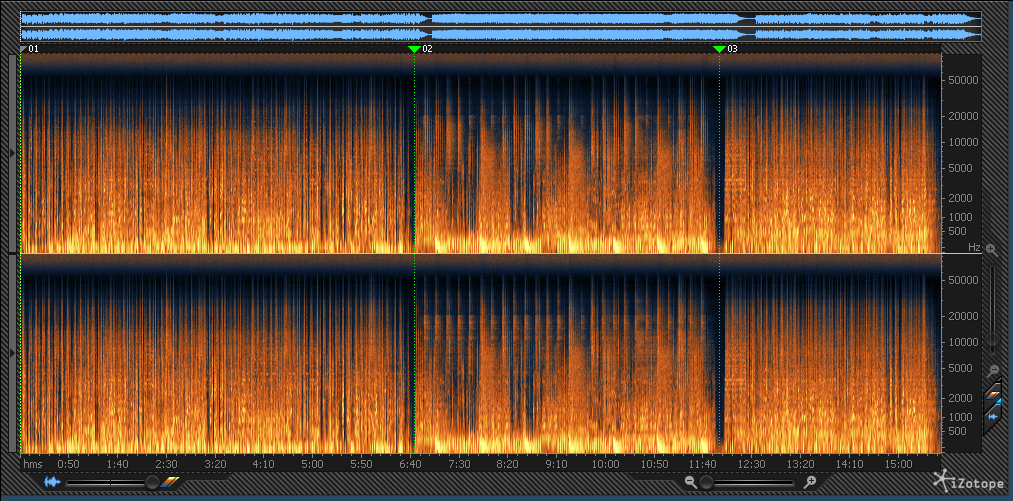Click the hms time format label
Image resolution: width=1013 pixels, height=501 pixels.
[x=33, y=464]
